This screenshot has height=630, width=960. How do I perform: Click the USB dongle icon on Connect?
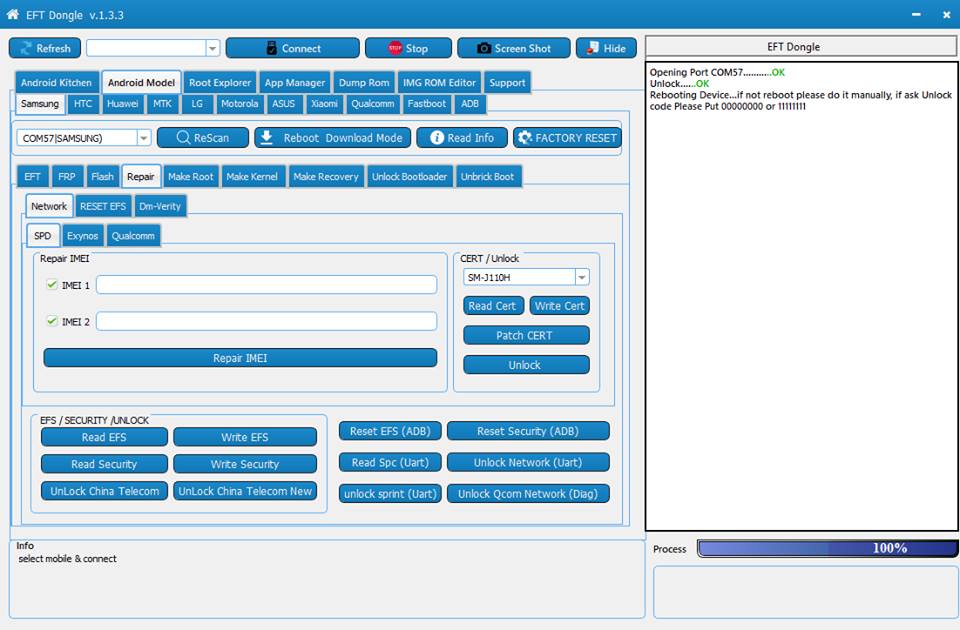pyautogui.click(x=272, y=48)
